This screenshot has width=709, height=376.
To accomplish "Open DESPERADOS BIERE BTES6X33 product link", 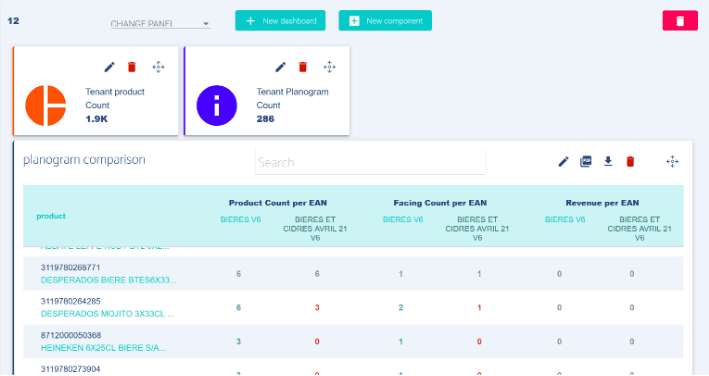I will (109, 280).
